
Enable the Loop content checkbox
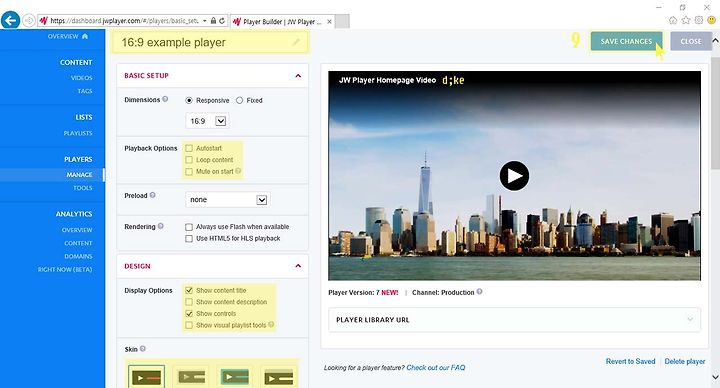(189, 160)
